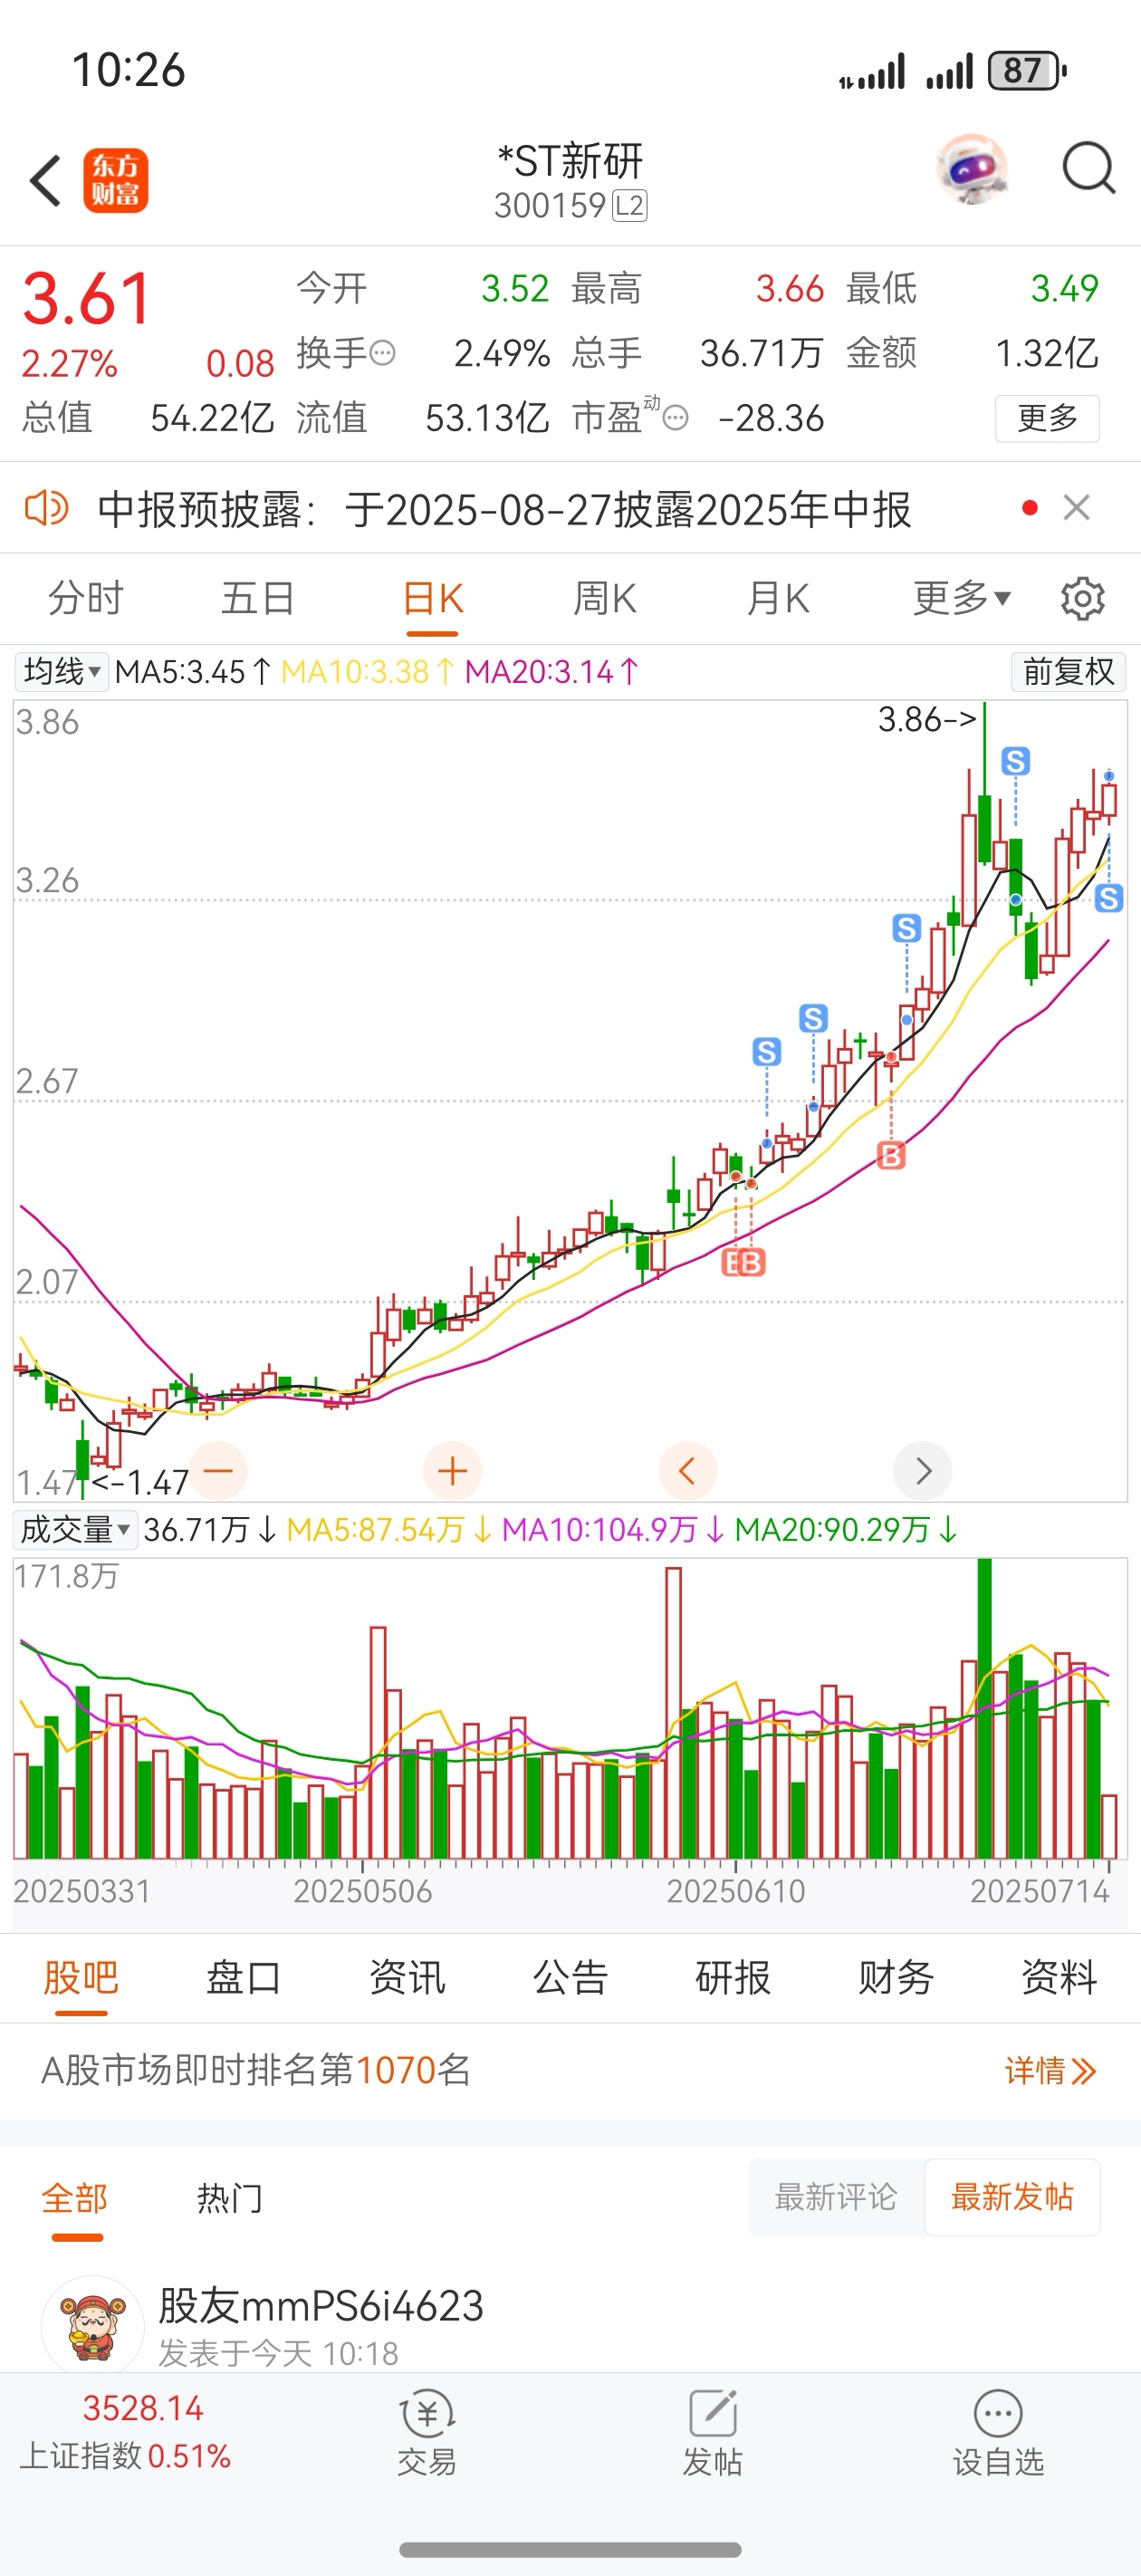
Task: Shift chart left with arrow button
Action: click(x=688, y=1470)
